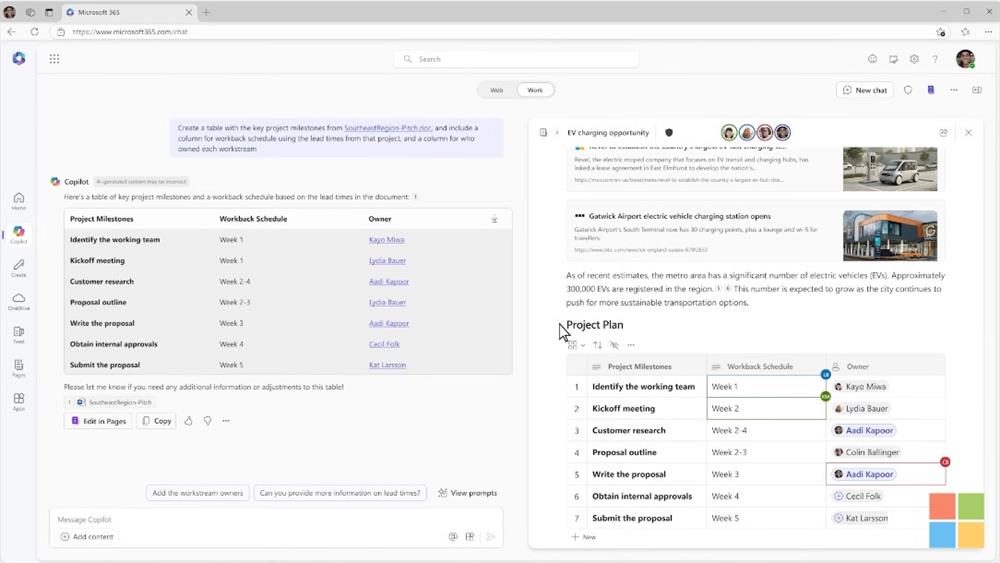The height and width of the screenshot is (563, 1000).
Task: Open Create in the left sidebar
Action: (x=18, y=267)
